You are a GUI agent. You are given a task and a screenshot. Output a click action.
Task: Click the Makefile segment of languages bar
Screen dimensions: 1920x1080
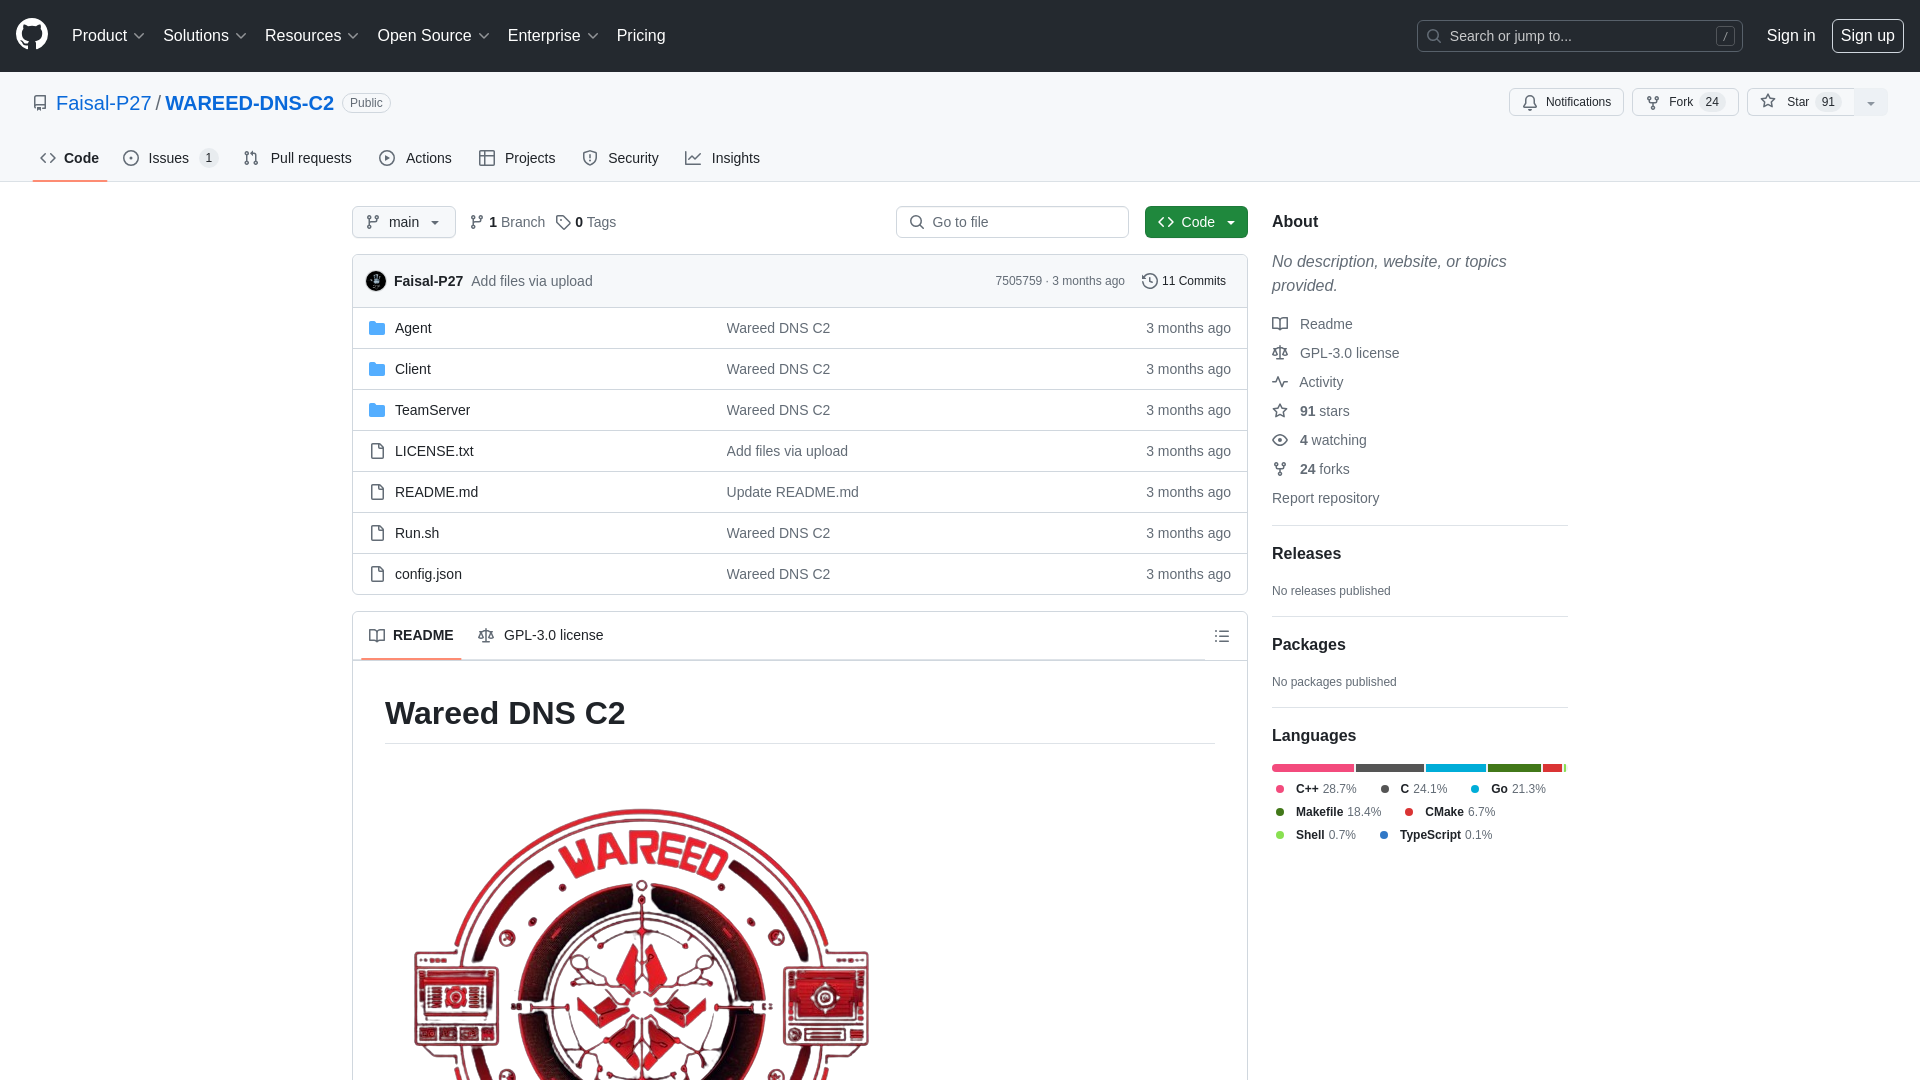click(x=1514, y=768)
